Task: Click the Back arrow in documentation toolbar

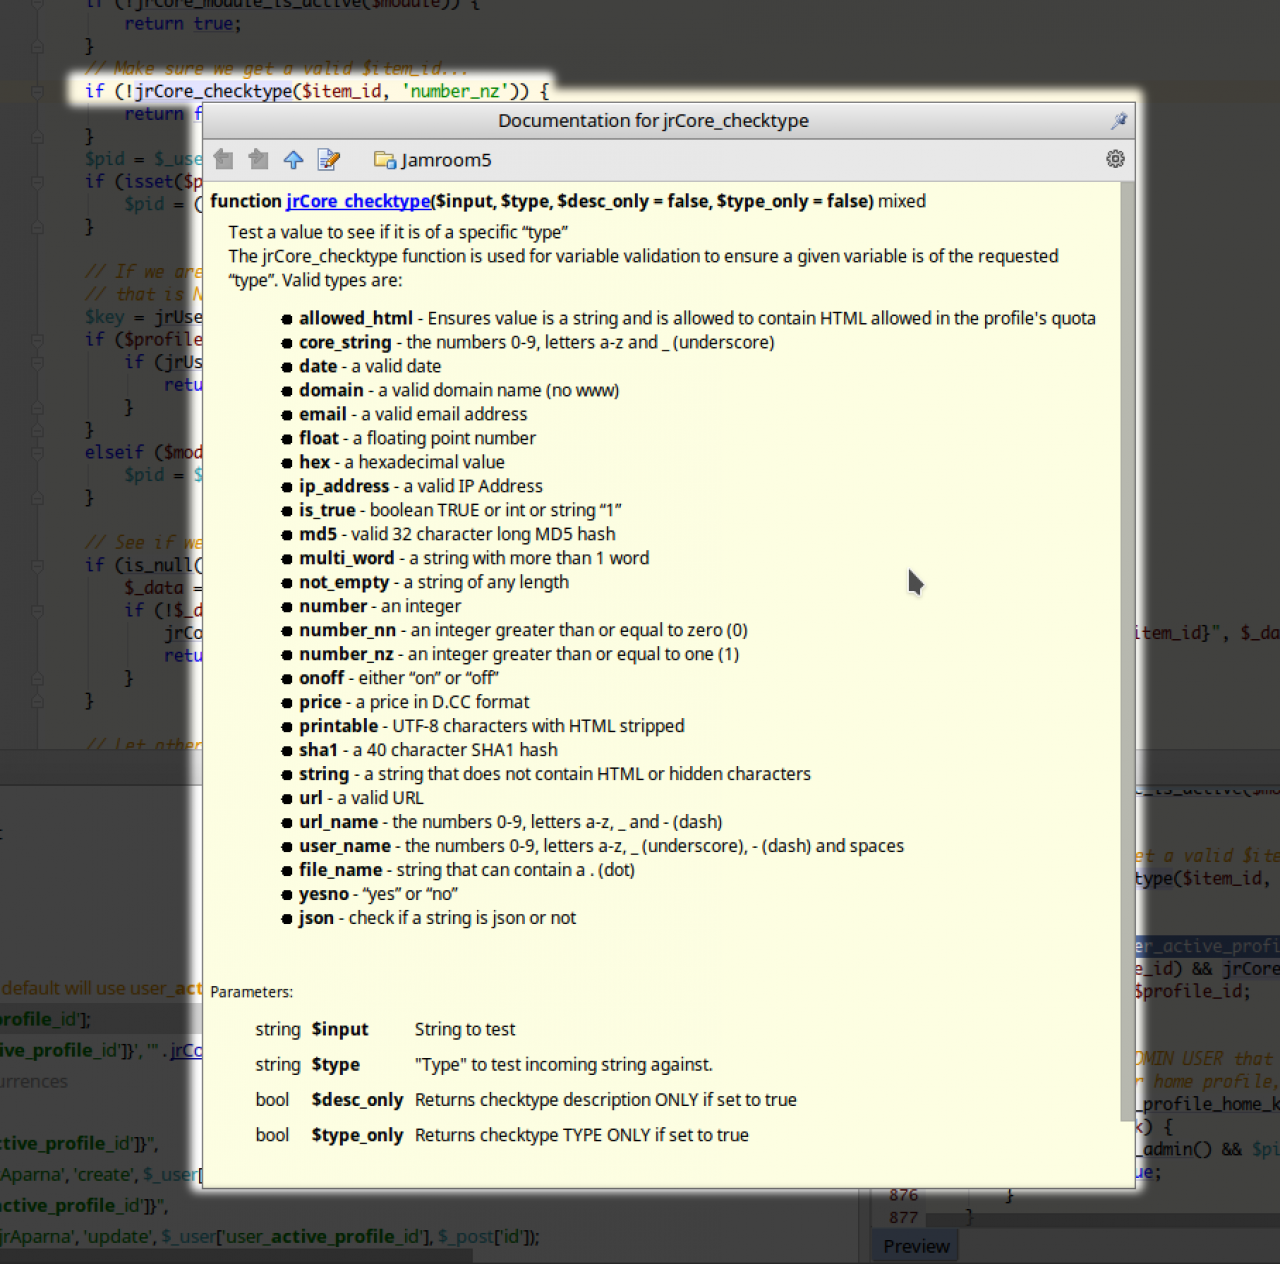Action: click(224, 160)
